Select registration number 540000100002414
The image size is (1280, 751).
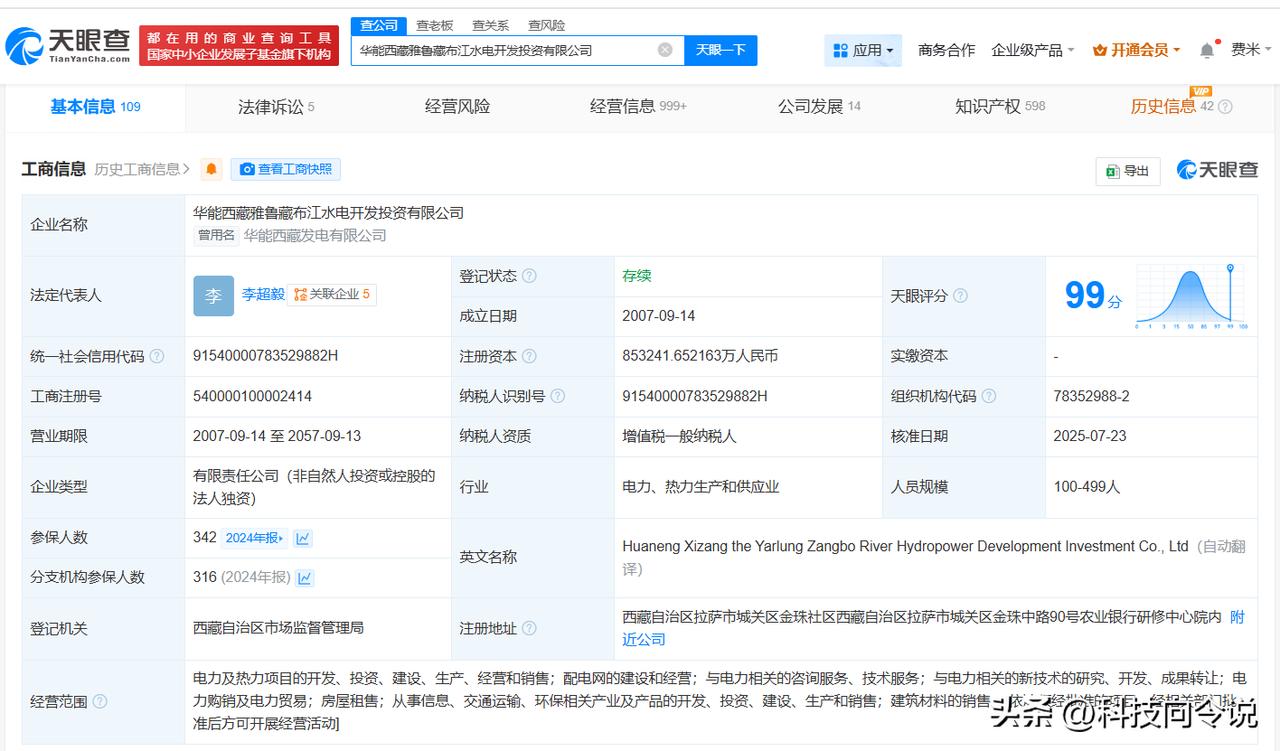[252, 396]
